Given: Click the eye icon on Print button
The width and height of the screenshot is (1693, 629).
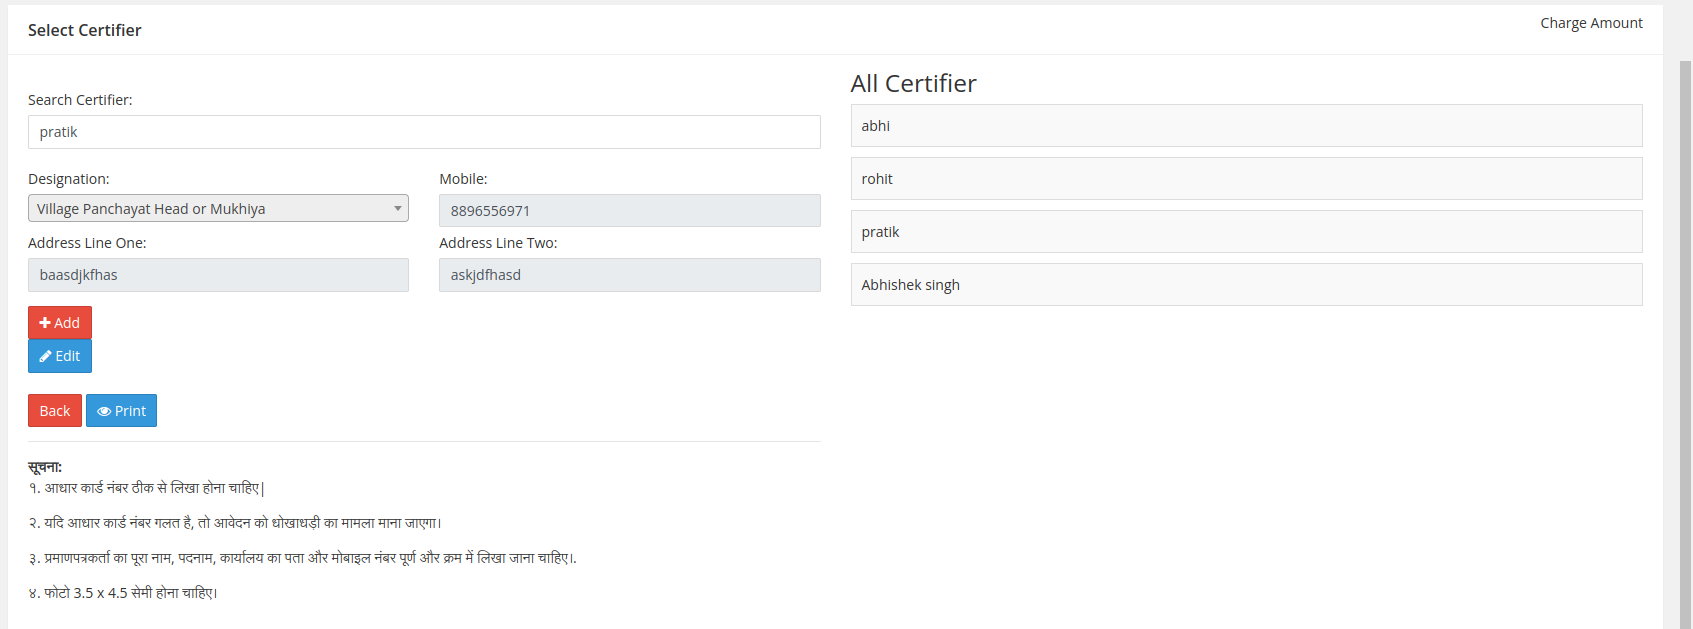Looking at the screenshot, I should tap(104, 411).
